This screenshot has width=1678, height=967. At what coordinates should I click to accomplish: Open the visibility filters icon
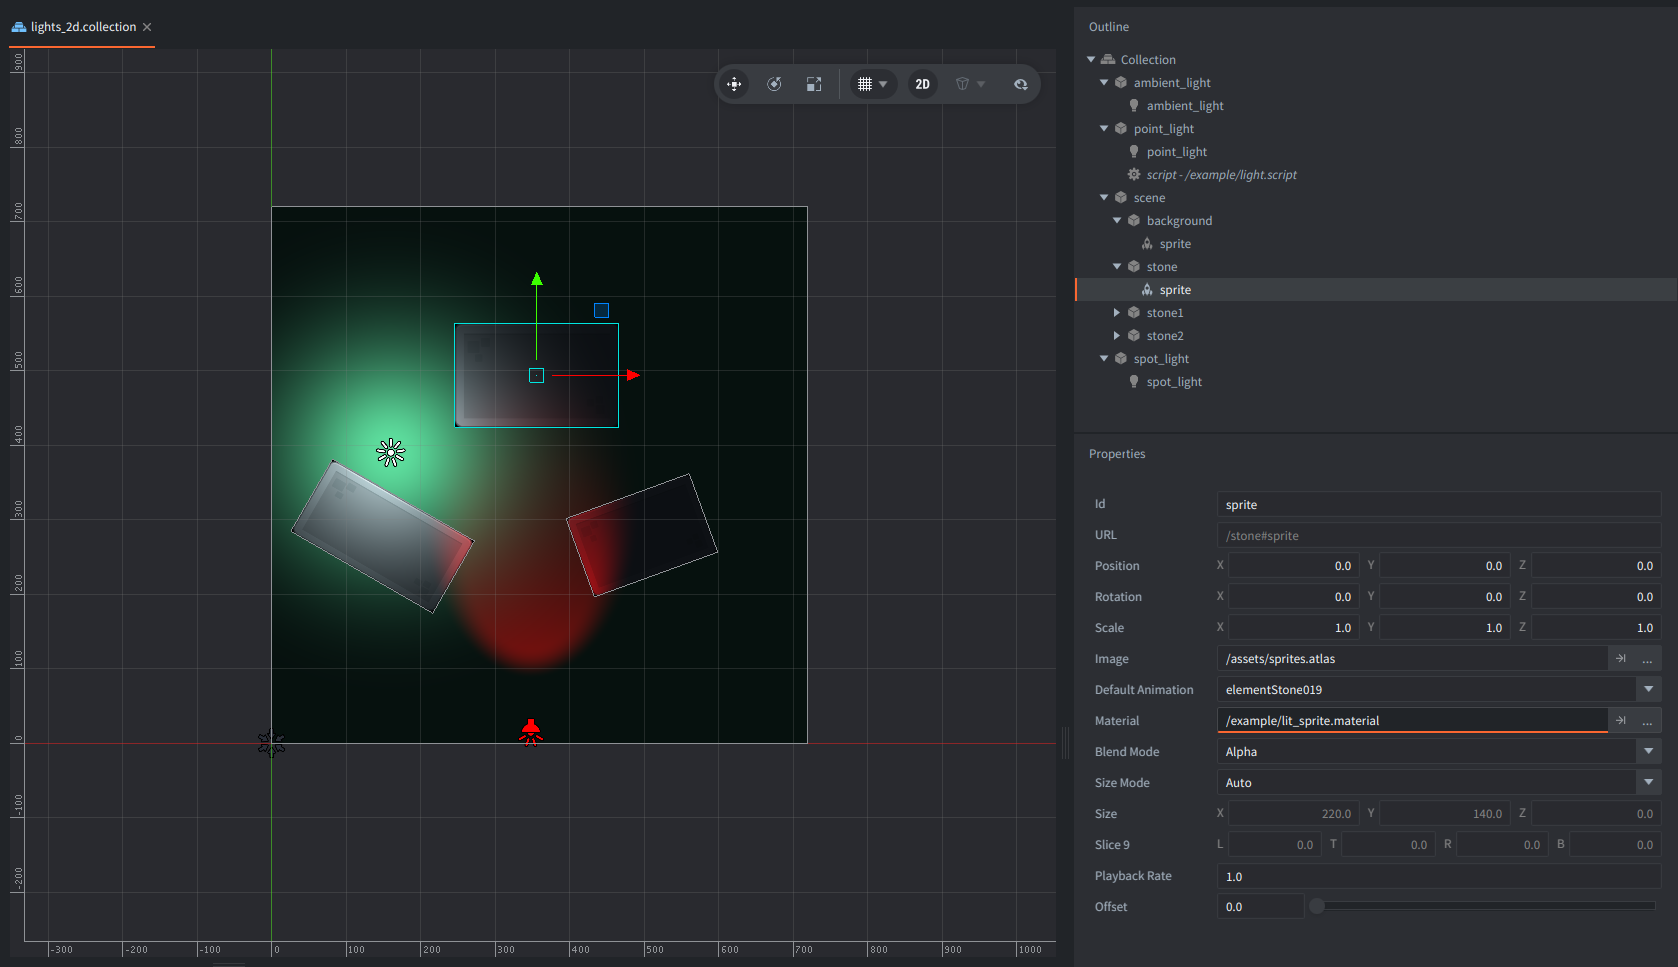click(1020, 84)
